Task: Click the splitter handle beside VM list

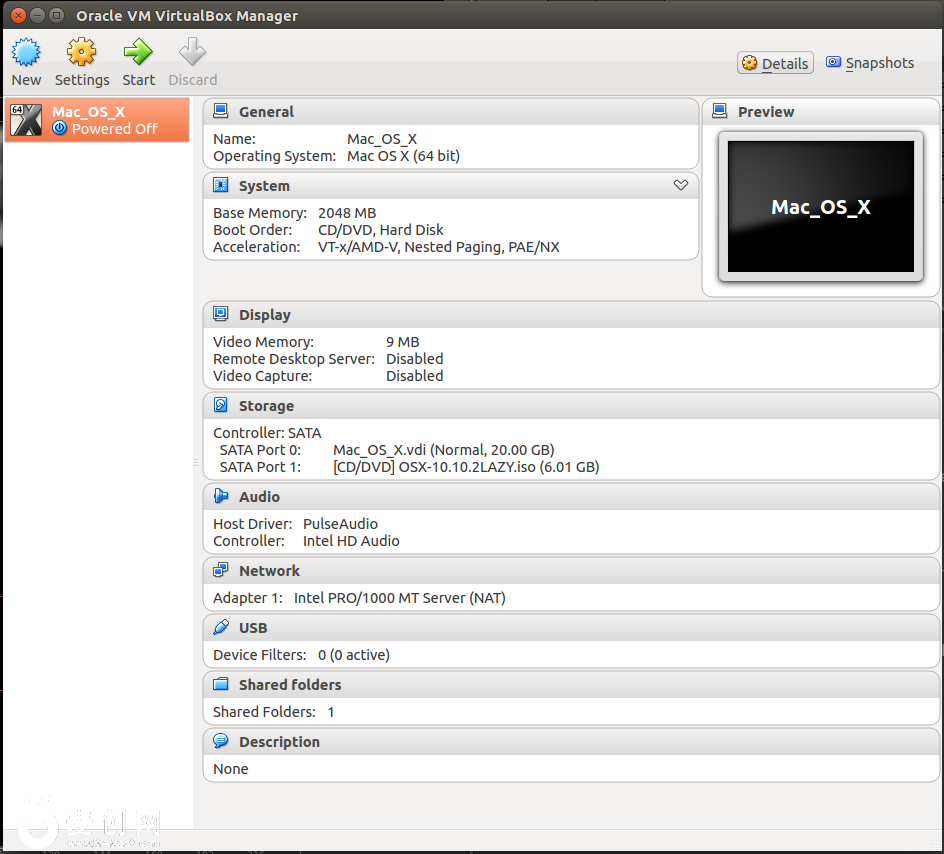Action: pyautogui.click(x=196, y=463)
